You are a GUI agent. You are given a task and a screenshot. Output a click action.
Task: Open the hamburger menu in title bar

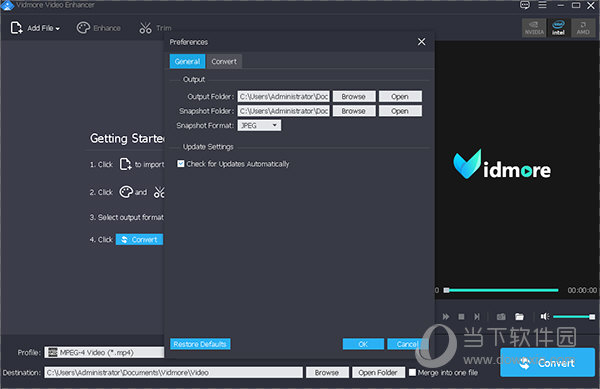(x=542, y=5)
